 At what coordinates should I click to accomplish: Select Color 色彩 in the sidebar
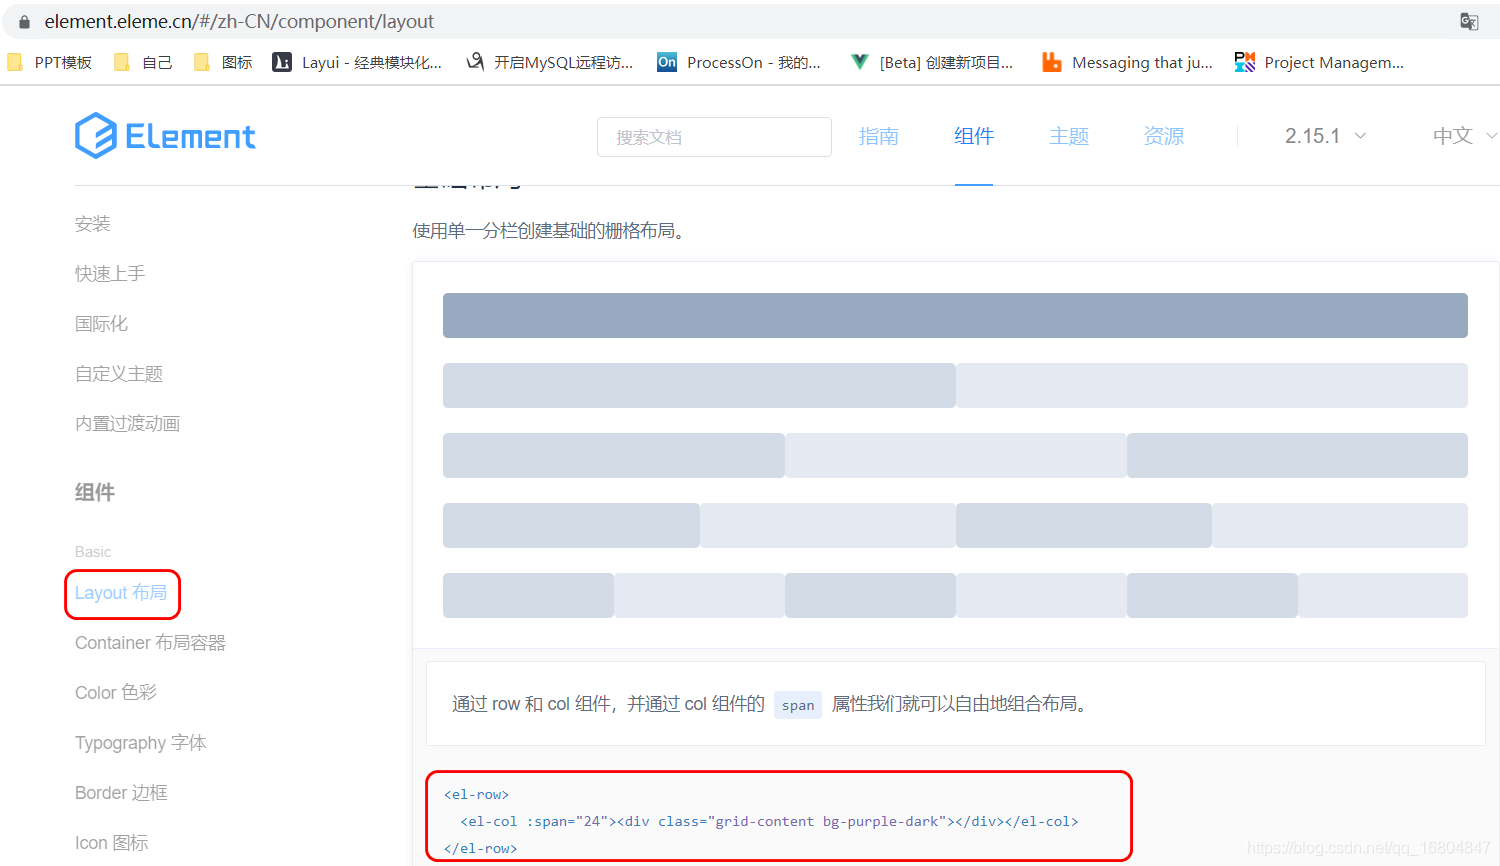coord(116,693)
